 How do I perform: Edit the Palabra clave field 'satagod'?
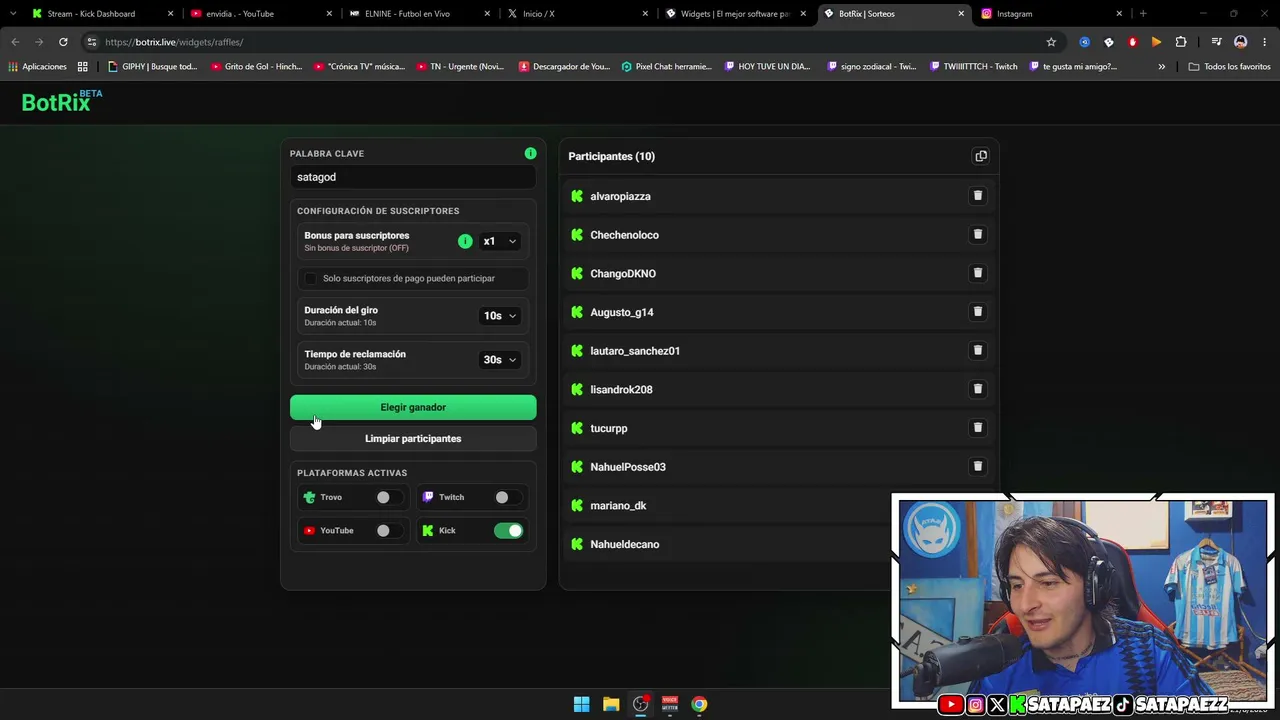(413, 177)
